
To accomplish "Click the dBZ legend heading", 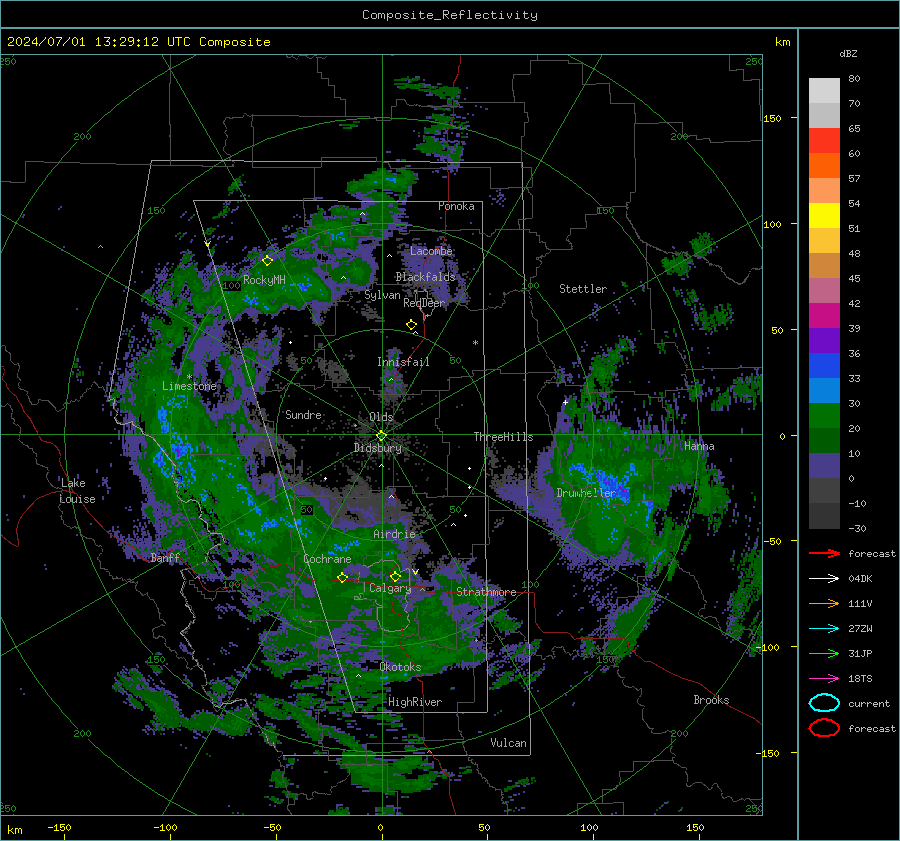I will (x=848, y=53).
